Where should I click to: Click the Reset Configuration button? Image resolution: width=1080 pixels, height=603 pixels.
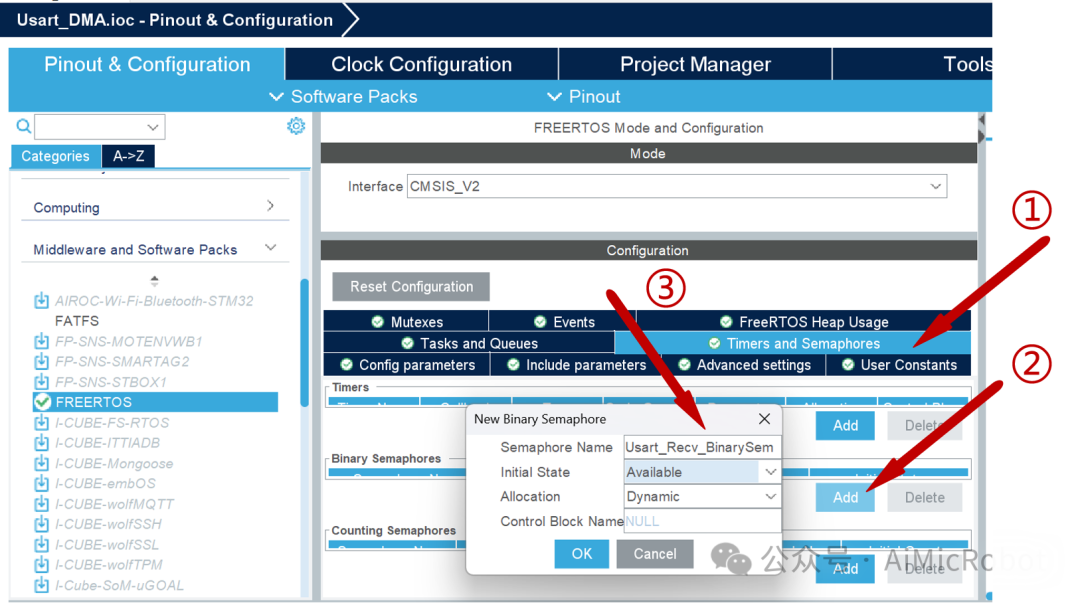click(x=411, y=287)
